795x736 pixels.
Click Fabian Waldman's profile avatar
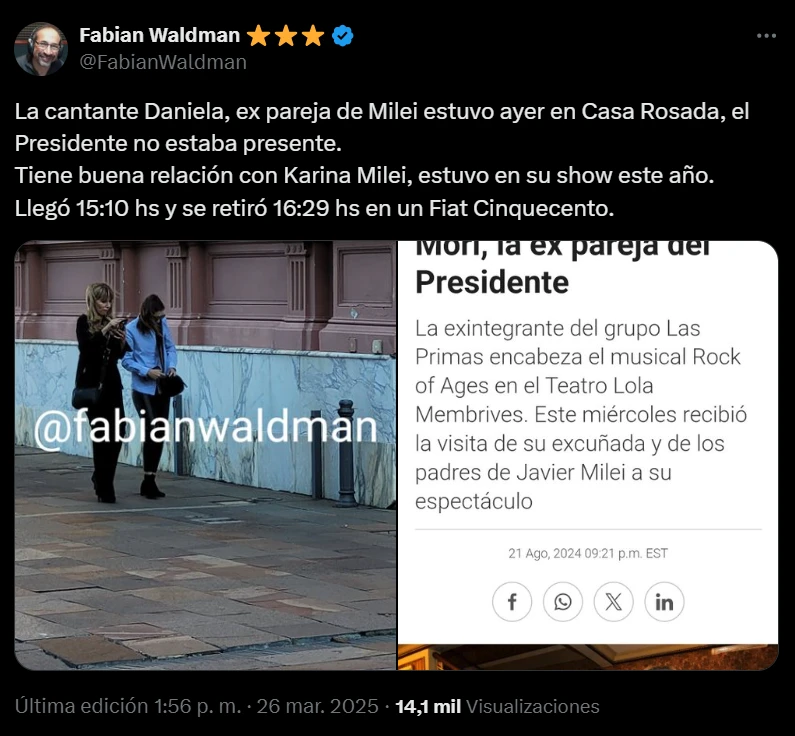click(x=41, y=49)
